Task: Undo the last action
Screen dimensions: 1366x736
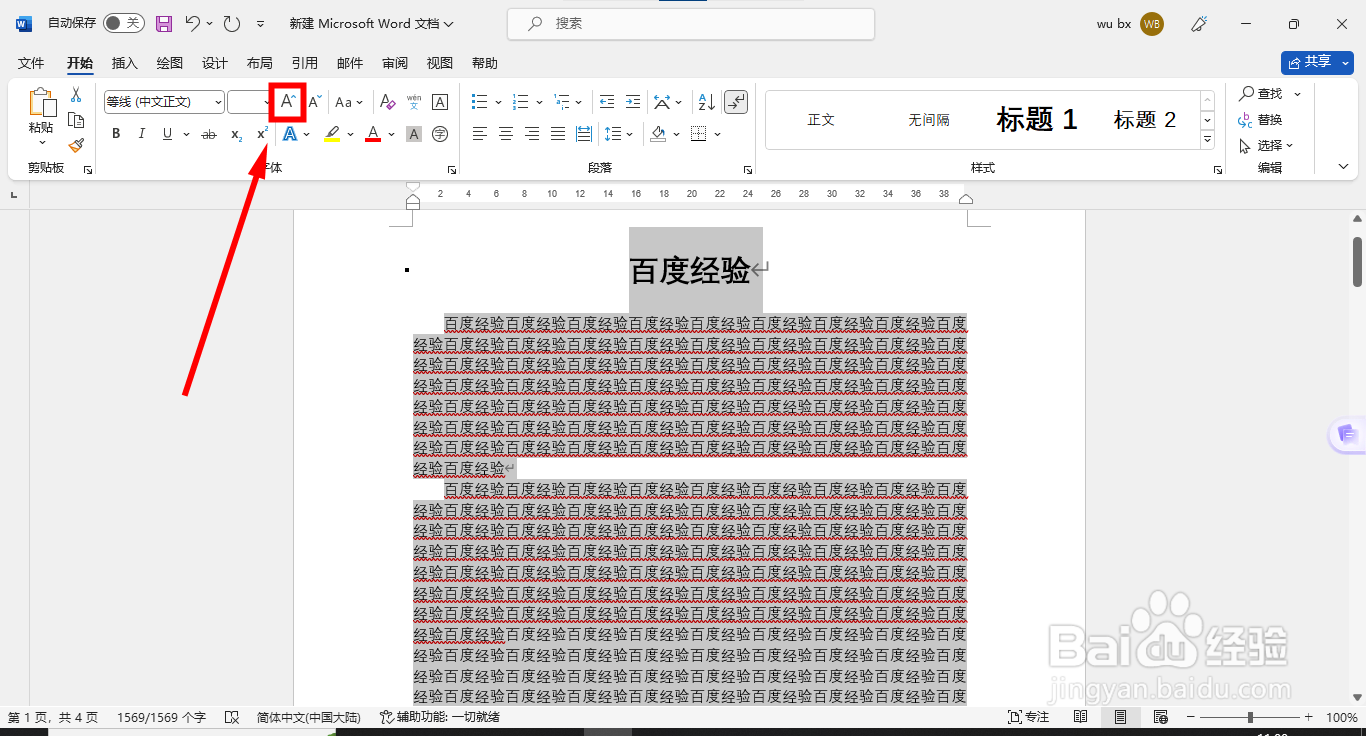Action: pyautogui.click(x=194, y=23)
